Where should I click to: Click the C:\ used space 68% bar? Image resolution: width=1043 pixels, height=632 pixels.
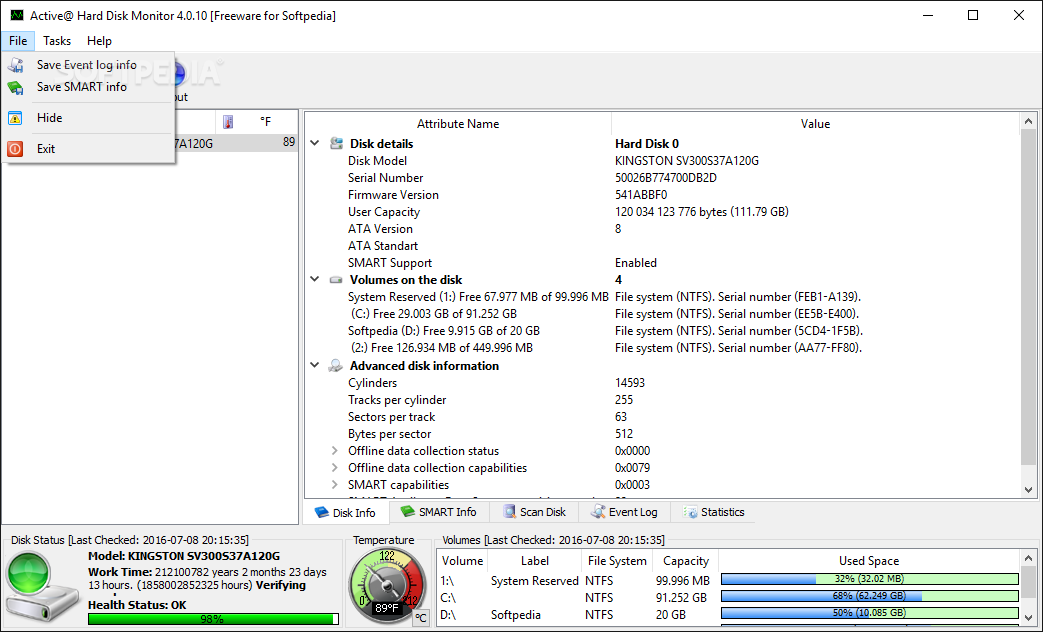[x=869, y=596]
